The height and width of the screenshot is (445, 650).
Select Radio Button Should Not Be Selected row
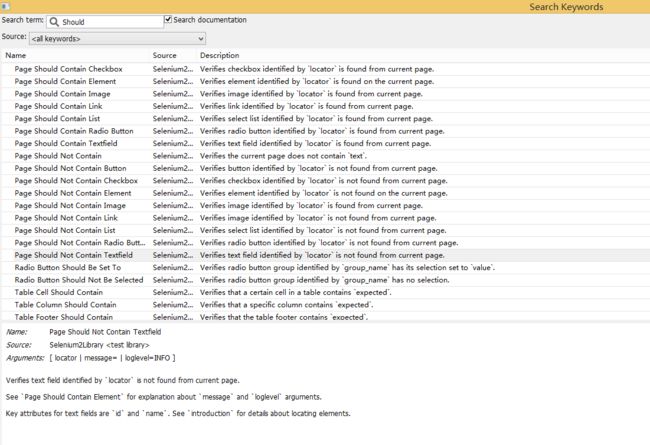(x=78, y=280)
